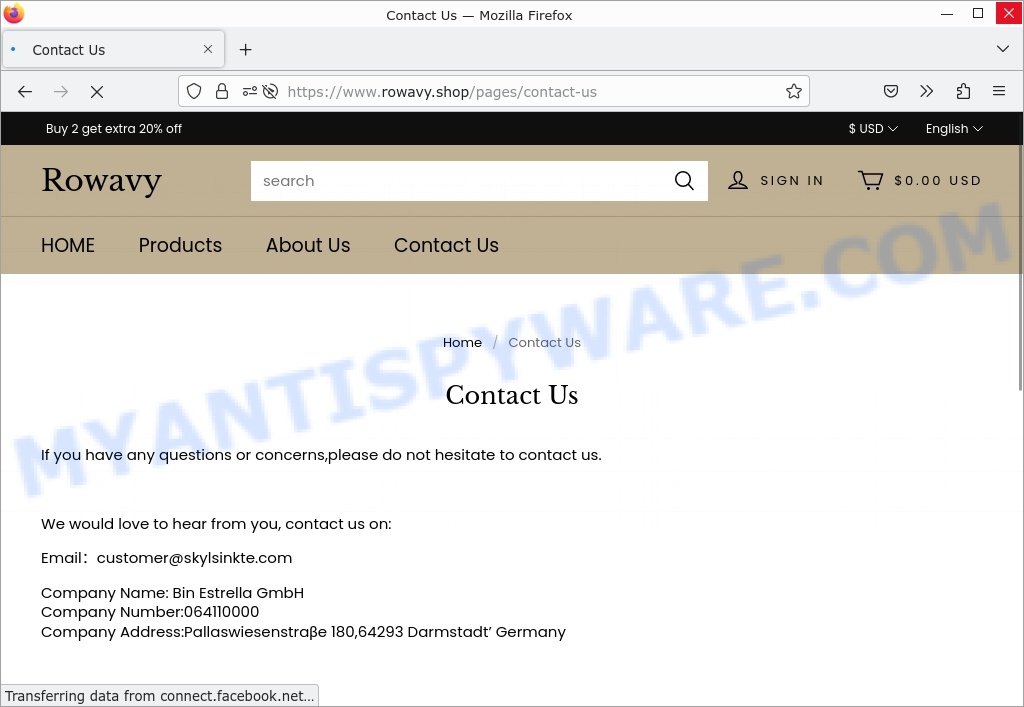Click the Company Number 064110000 line
The height and width of the screenshot is (707, 1024).
pyautogui.click(x=150, y=612)
